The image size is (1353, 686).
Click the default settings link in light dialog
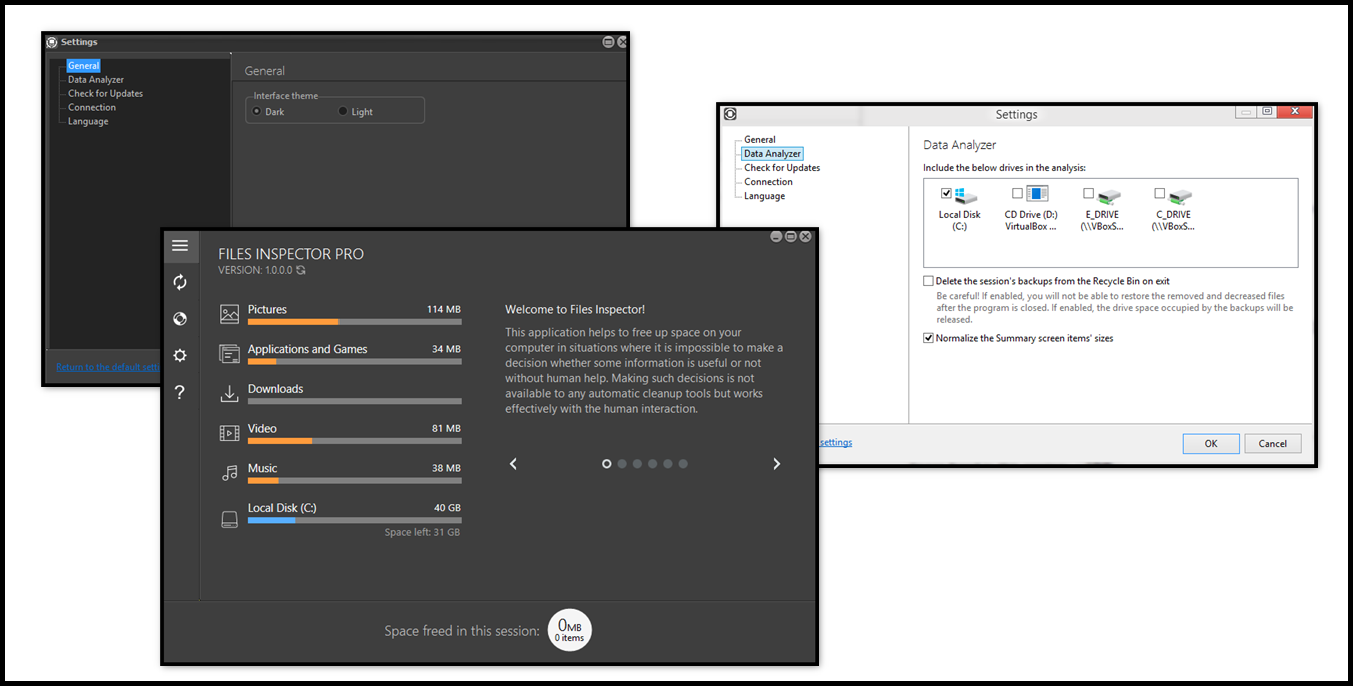(836, 442)
